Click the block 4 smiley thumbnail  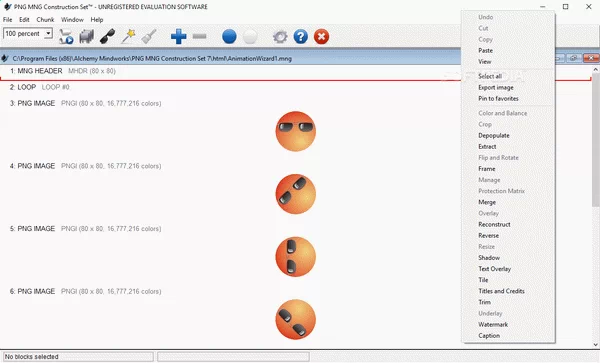pyautogui.click(x=295, y=194)
